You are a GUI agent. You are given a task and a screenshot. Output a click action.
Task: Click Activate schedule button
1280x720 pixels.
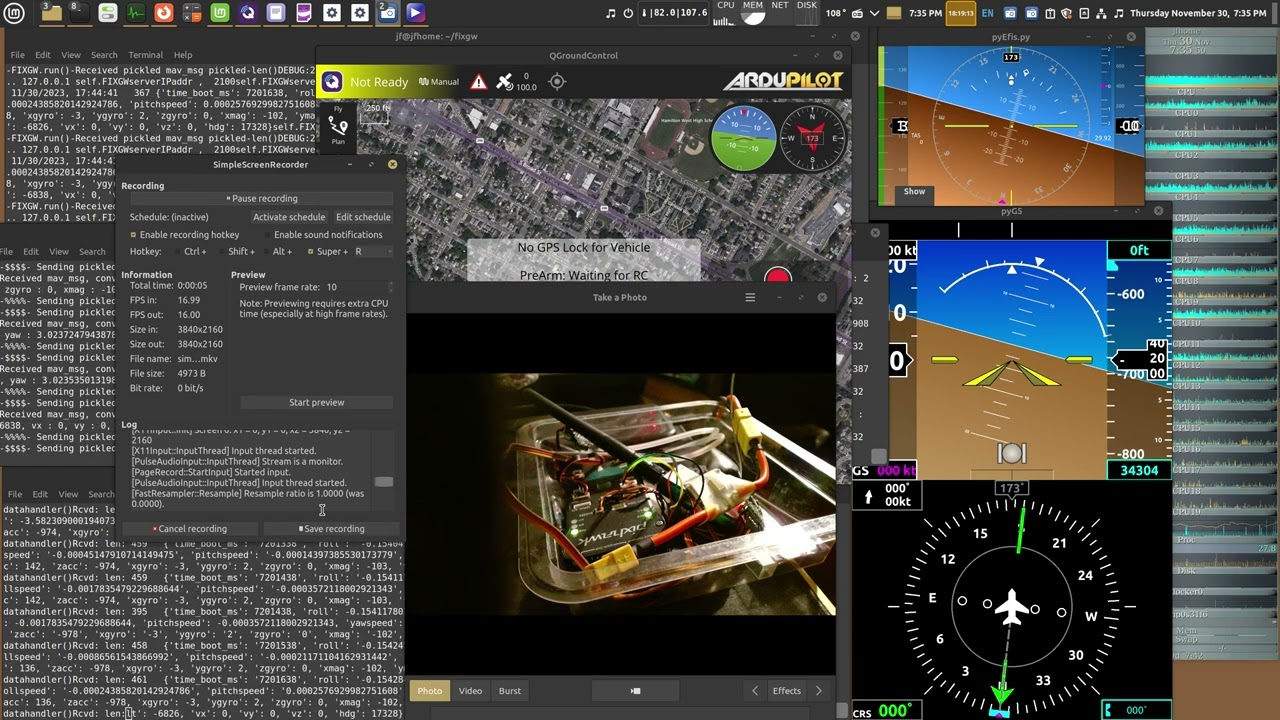pyautogui.click(x=289, y=217)
